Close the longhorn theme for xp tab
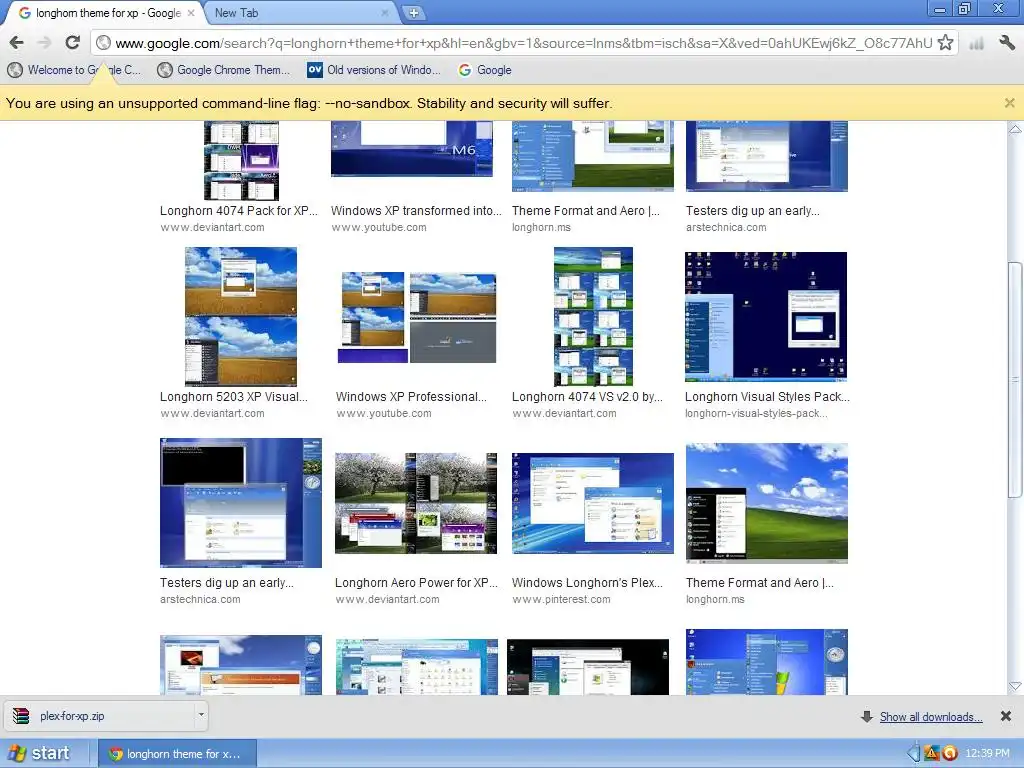This screenshot has width=1024, height=768. 191,12
